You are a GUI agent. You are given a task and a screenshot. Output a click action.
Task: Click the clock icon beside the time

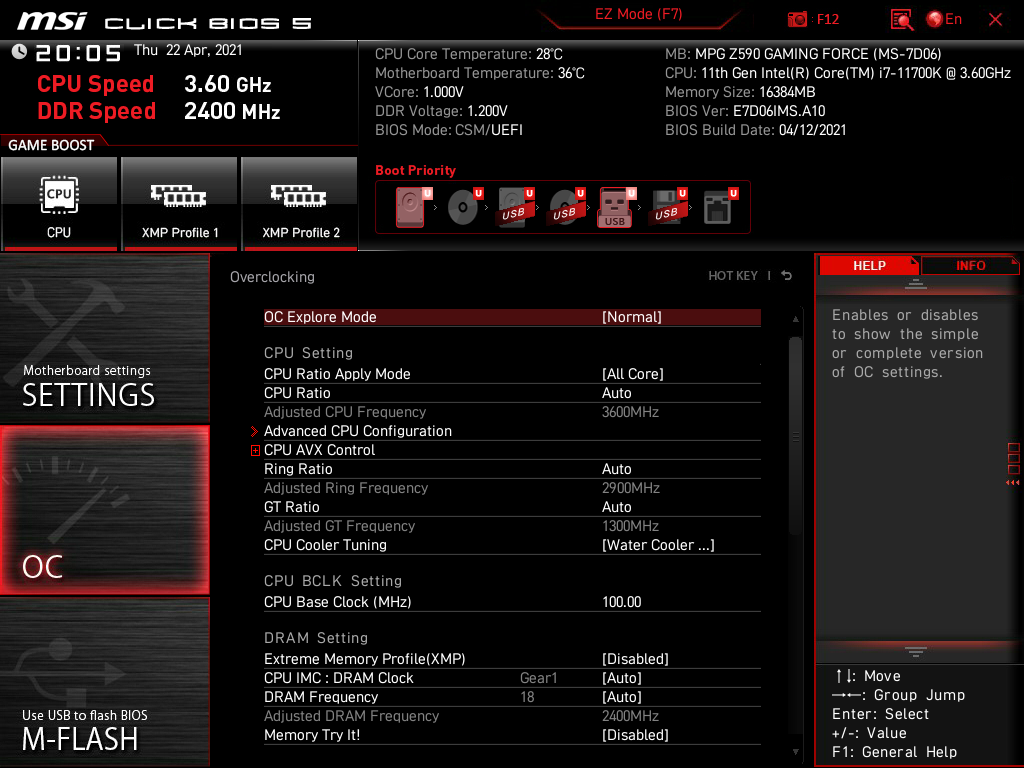click(x=20, y=52)
